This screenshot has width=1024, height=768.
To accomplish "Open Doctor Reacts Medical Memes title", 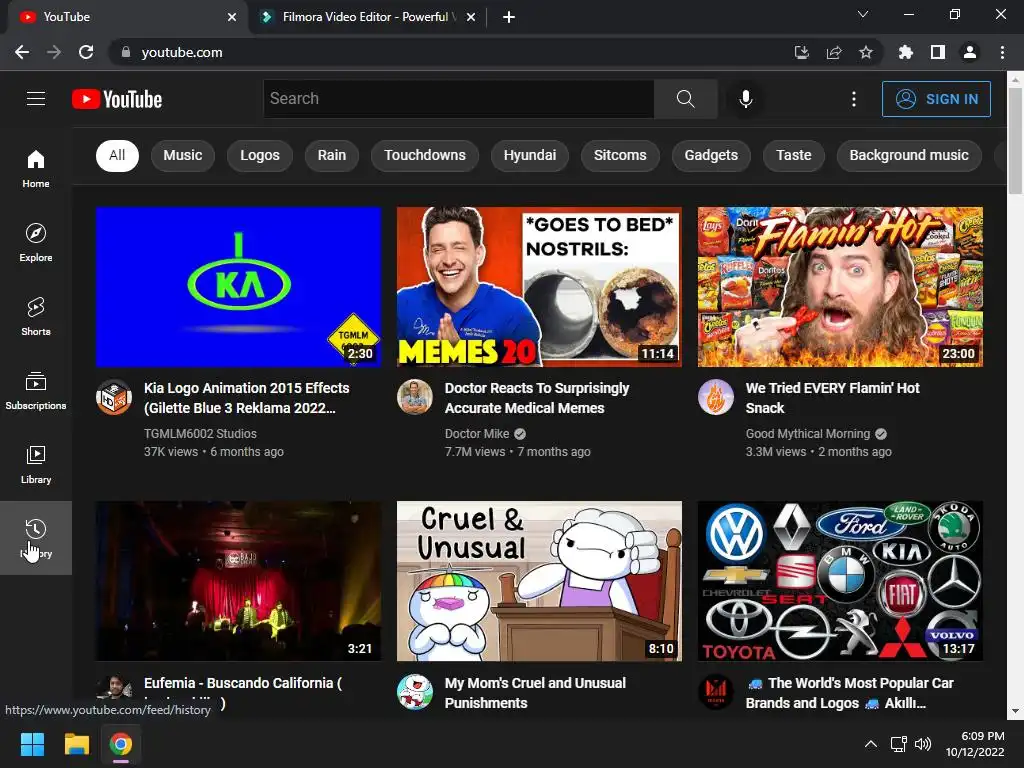I will (537, 398).
